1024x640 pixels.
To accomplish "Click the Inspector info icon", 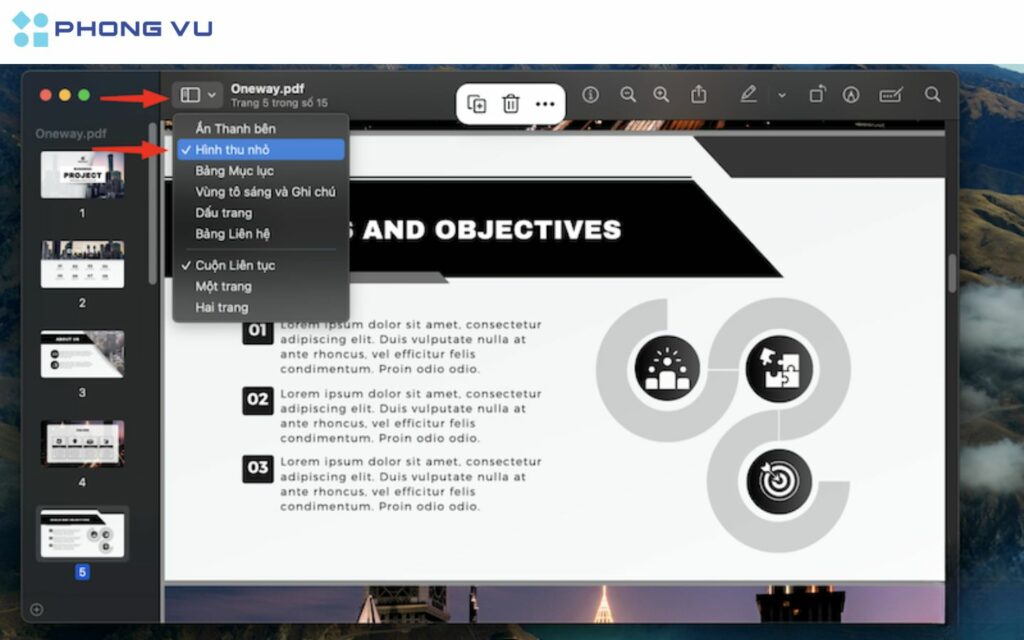I will [x=590, y=95].
